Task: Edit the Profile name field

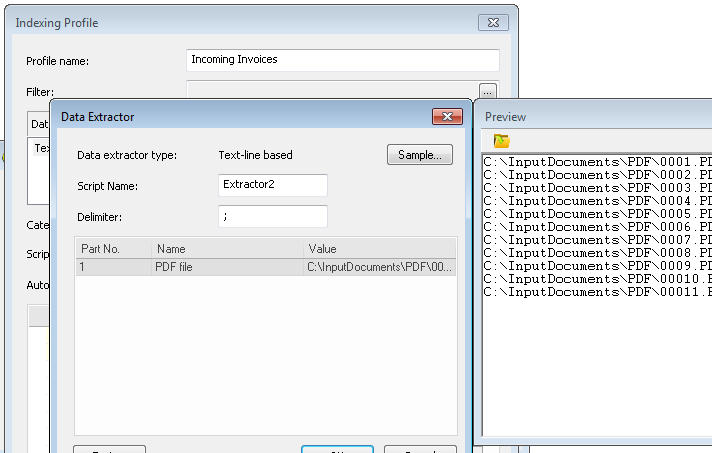Action: point(343,60)
